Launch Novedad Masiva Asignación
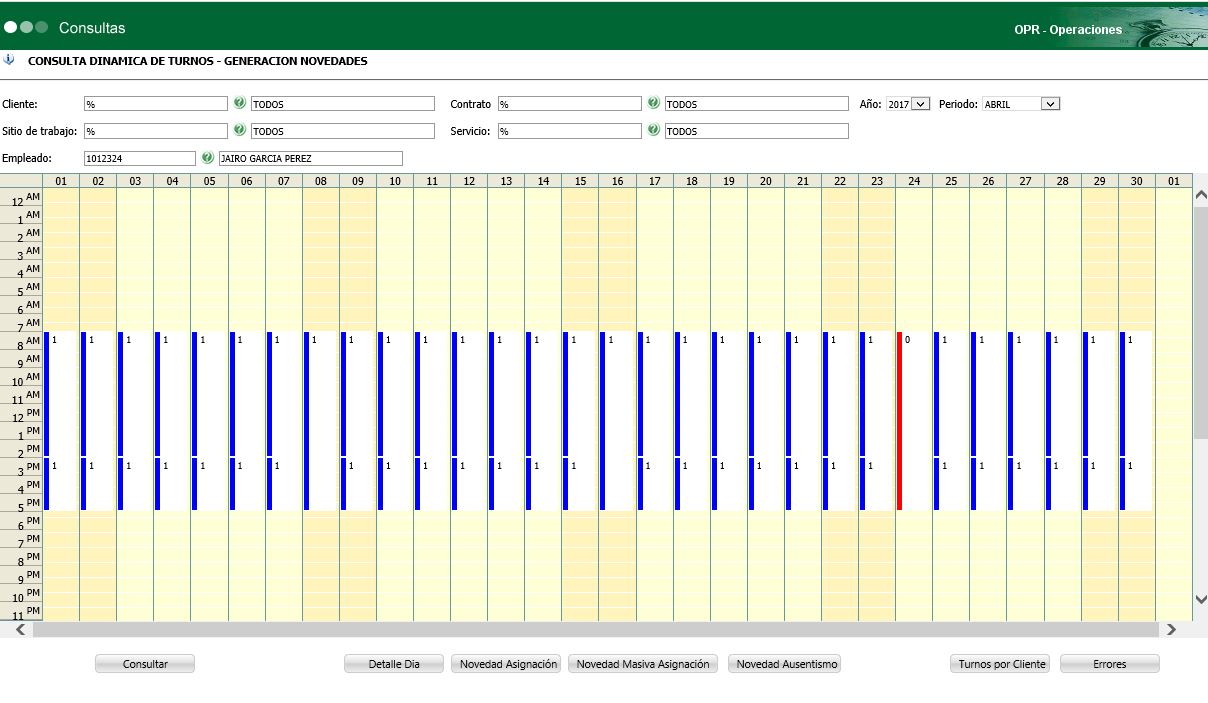1208x703 pixels. [642, 664]
